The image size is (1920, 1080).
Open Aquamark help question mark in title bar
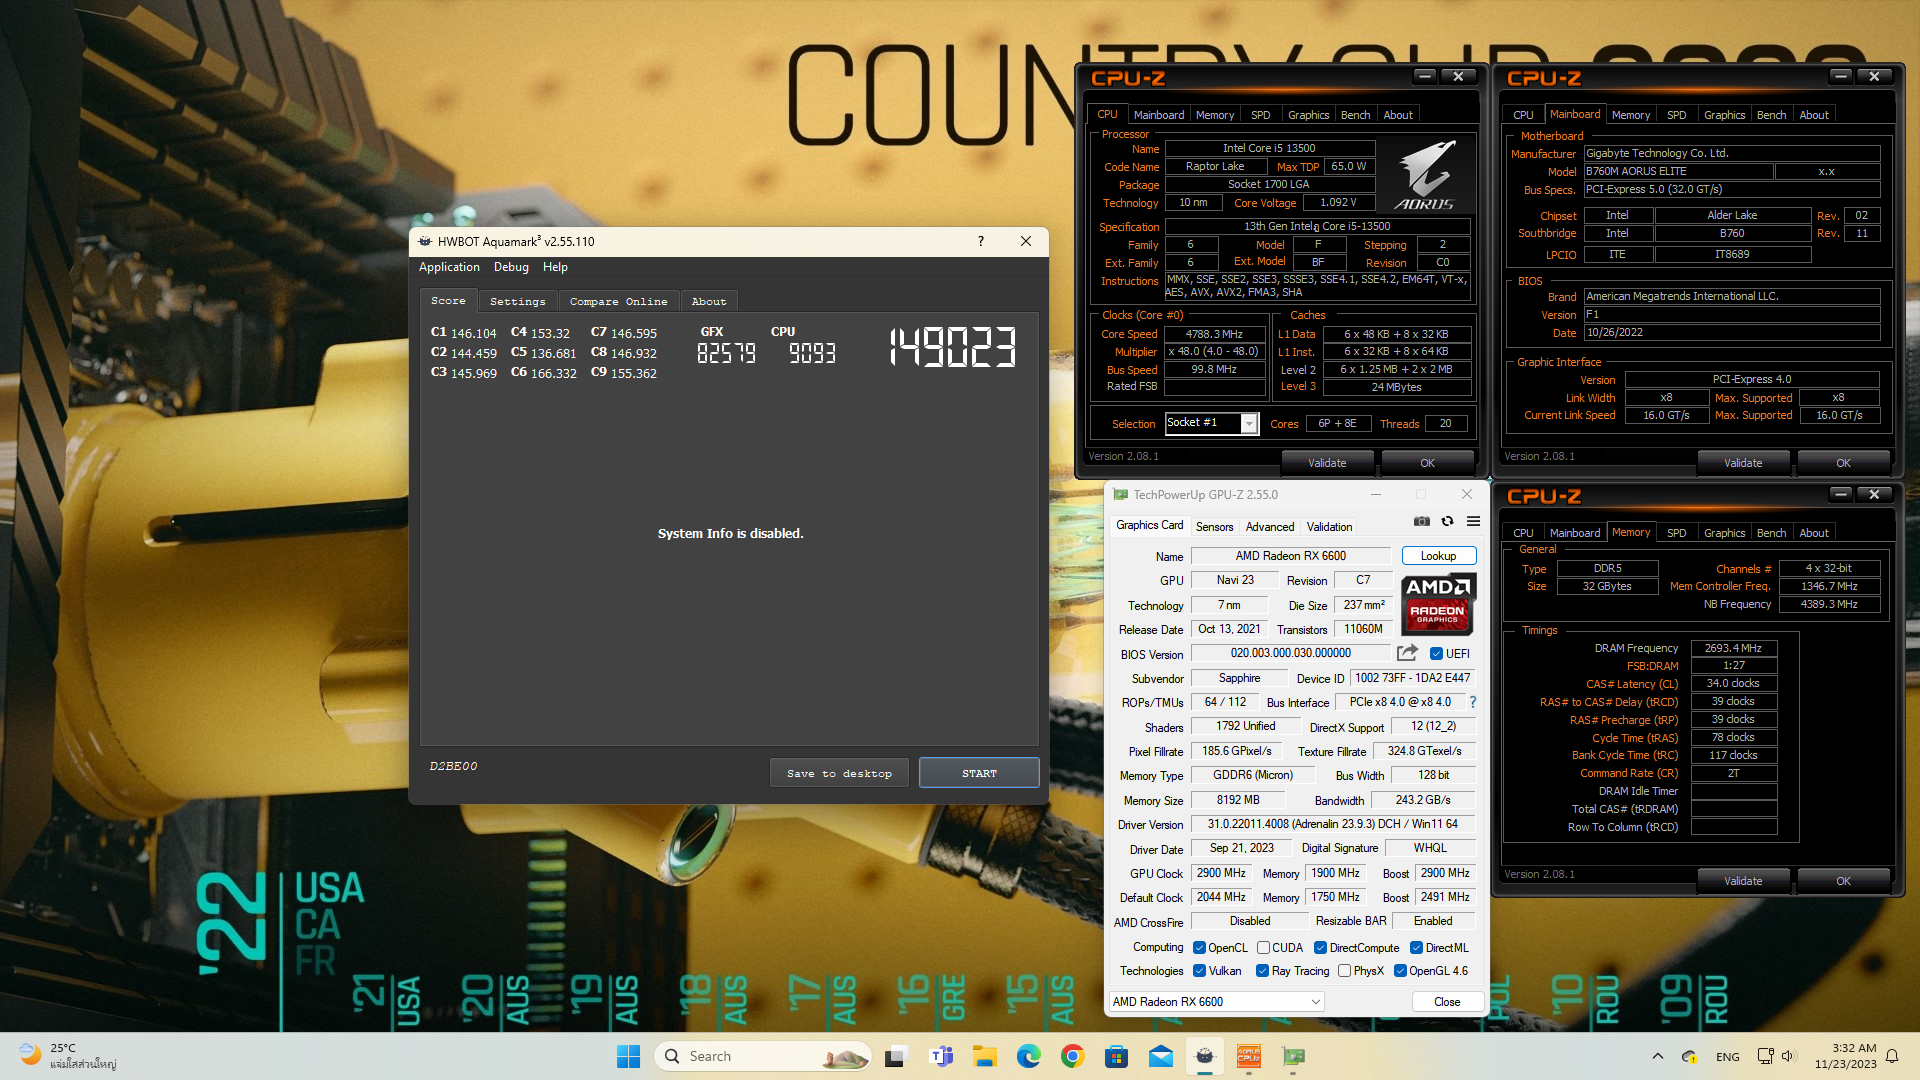981,241
